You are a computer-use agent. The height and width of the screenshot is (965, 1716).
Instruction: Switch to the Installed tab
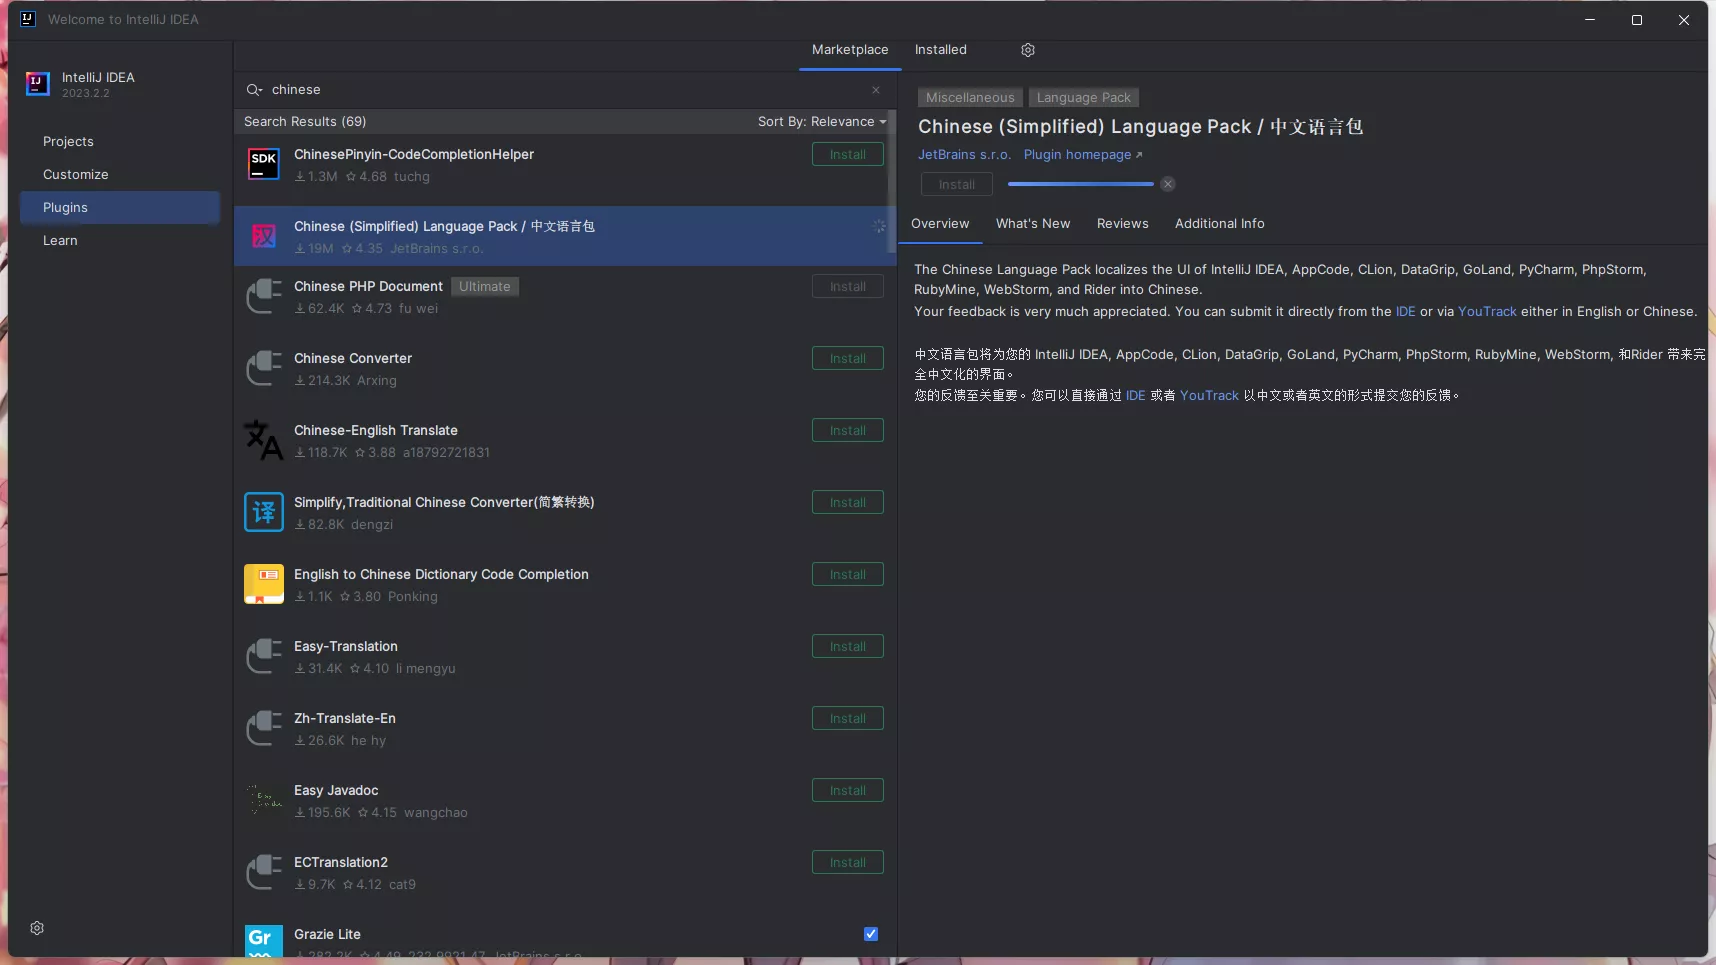[940, 50]
